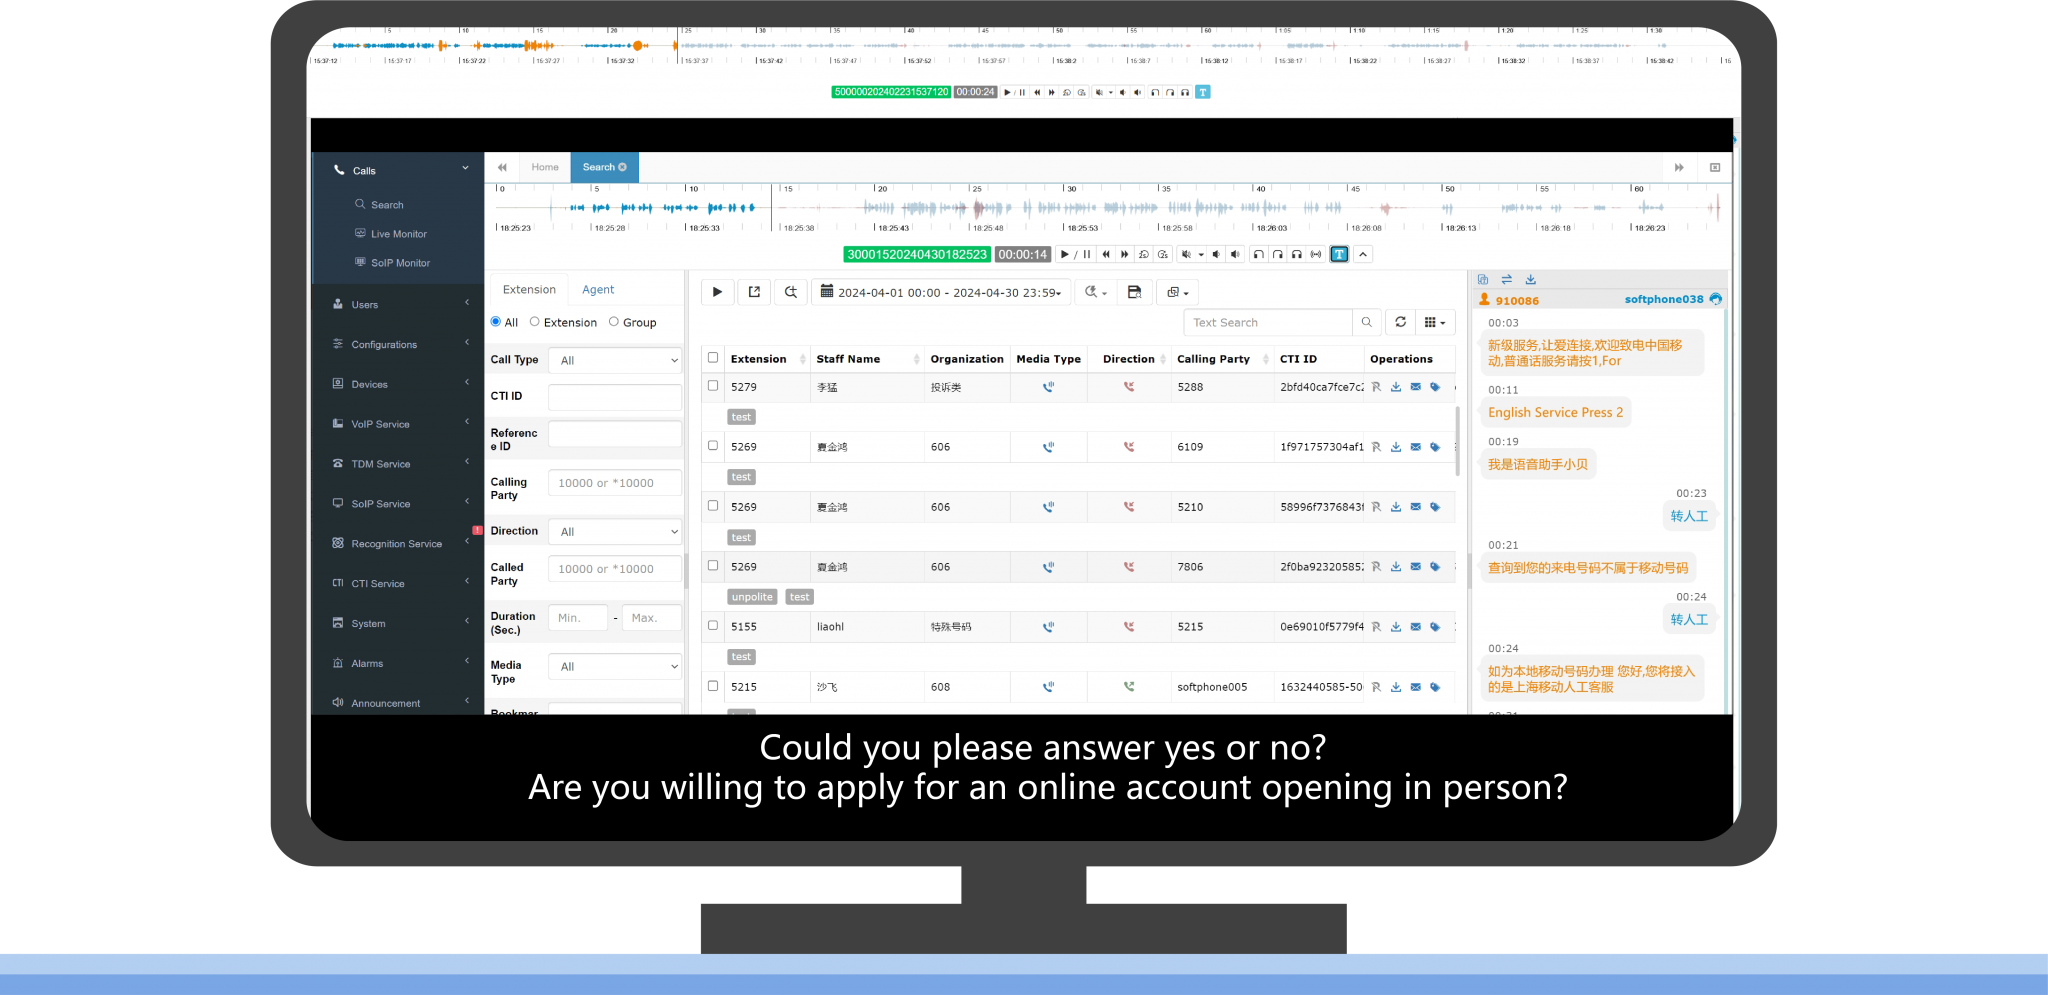
Task: Open the Direction dropdown
Action: (616, 532)
